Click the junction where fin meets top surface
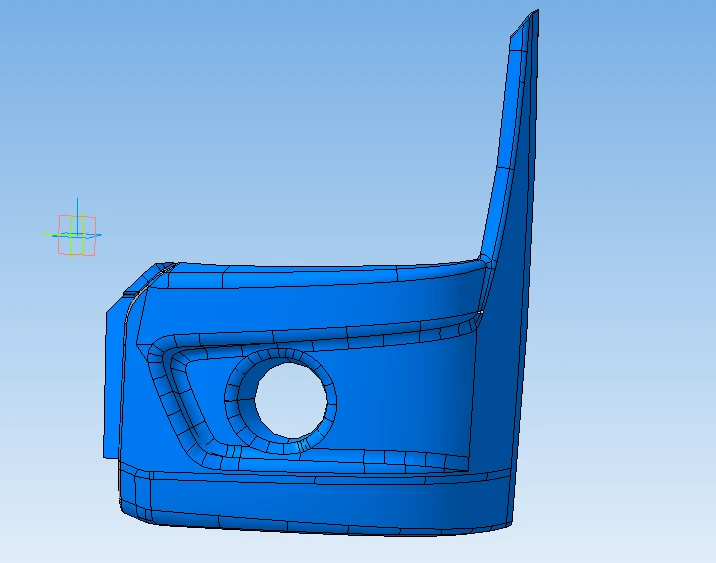 click(x=484, y=262)
